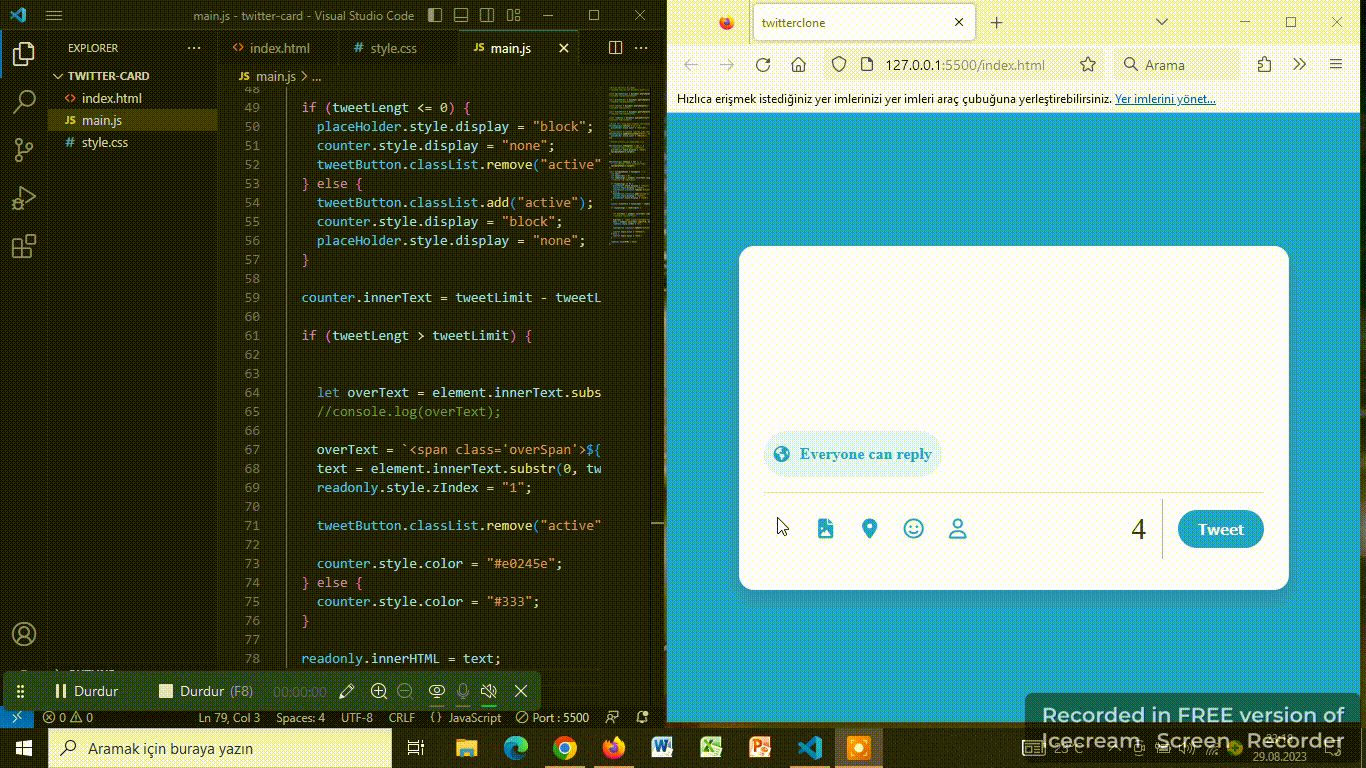Click the emoji smiley icon in tweet card

coord(913,529)
